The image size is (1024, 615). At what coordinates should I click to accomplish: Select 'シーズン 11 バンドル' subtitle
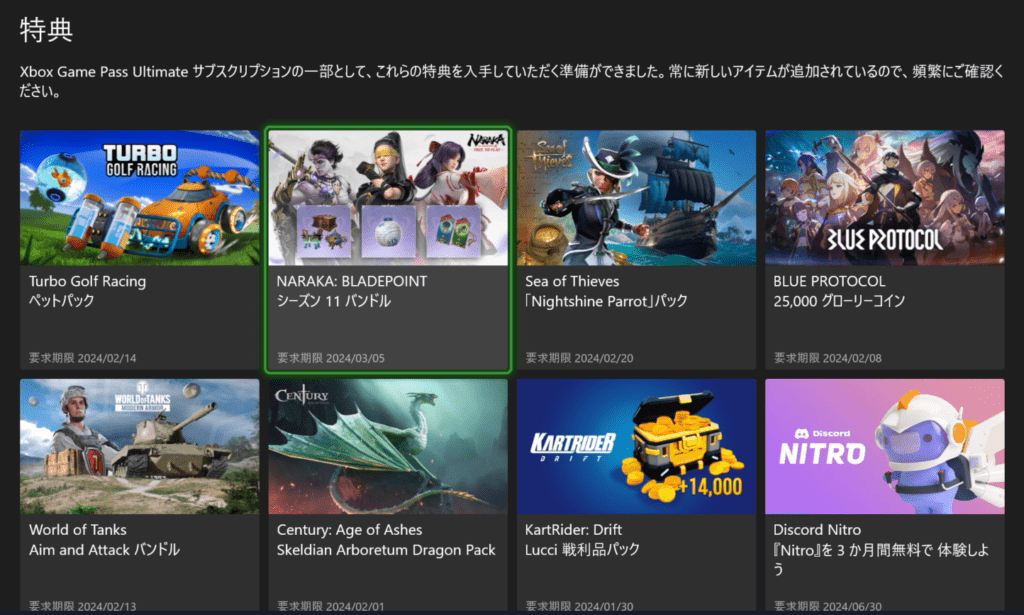point(334,301)
